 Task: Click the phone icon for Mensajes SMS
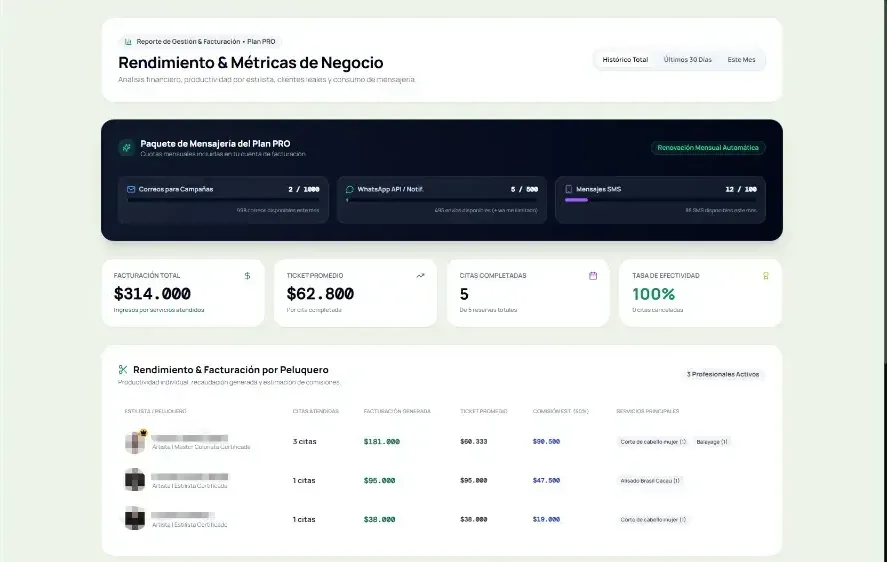point(569,190)
